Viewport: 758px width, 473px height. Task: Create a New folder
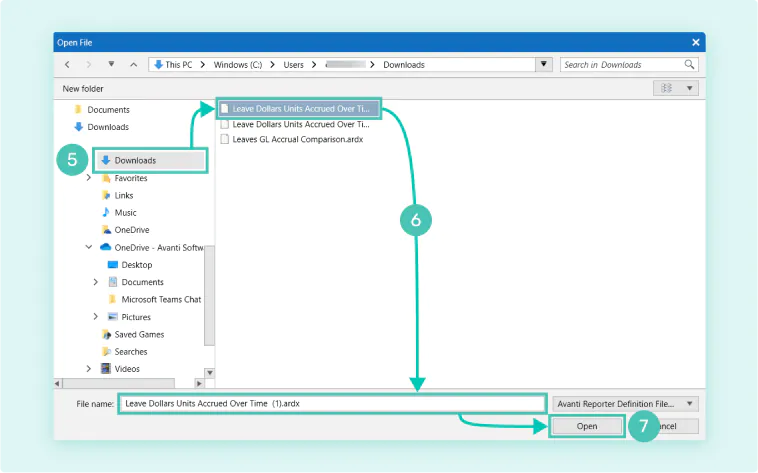pyautogui.click(x=83, y=89)
